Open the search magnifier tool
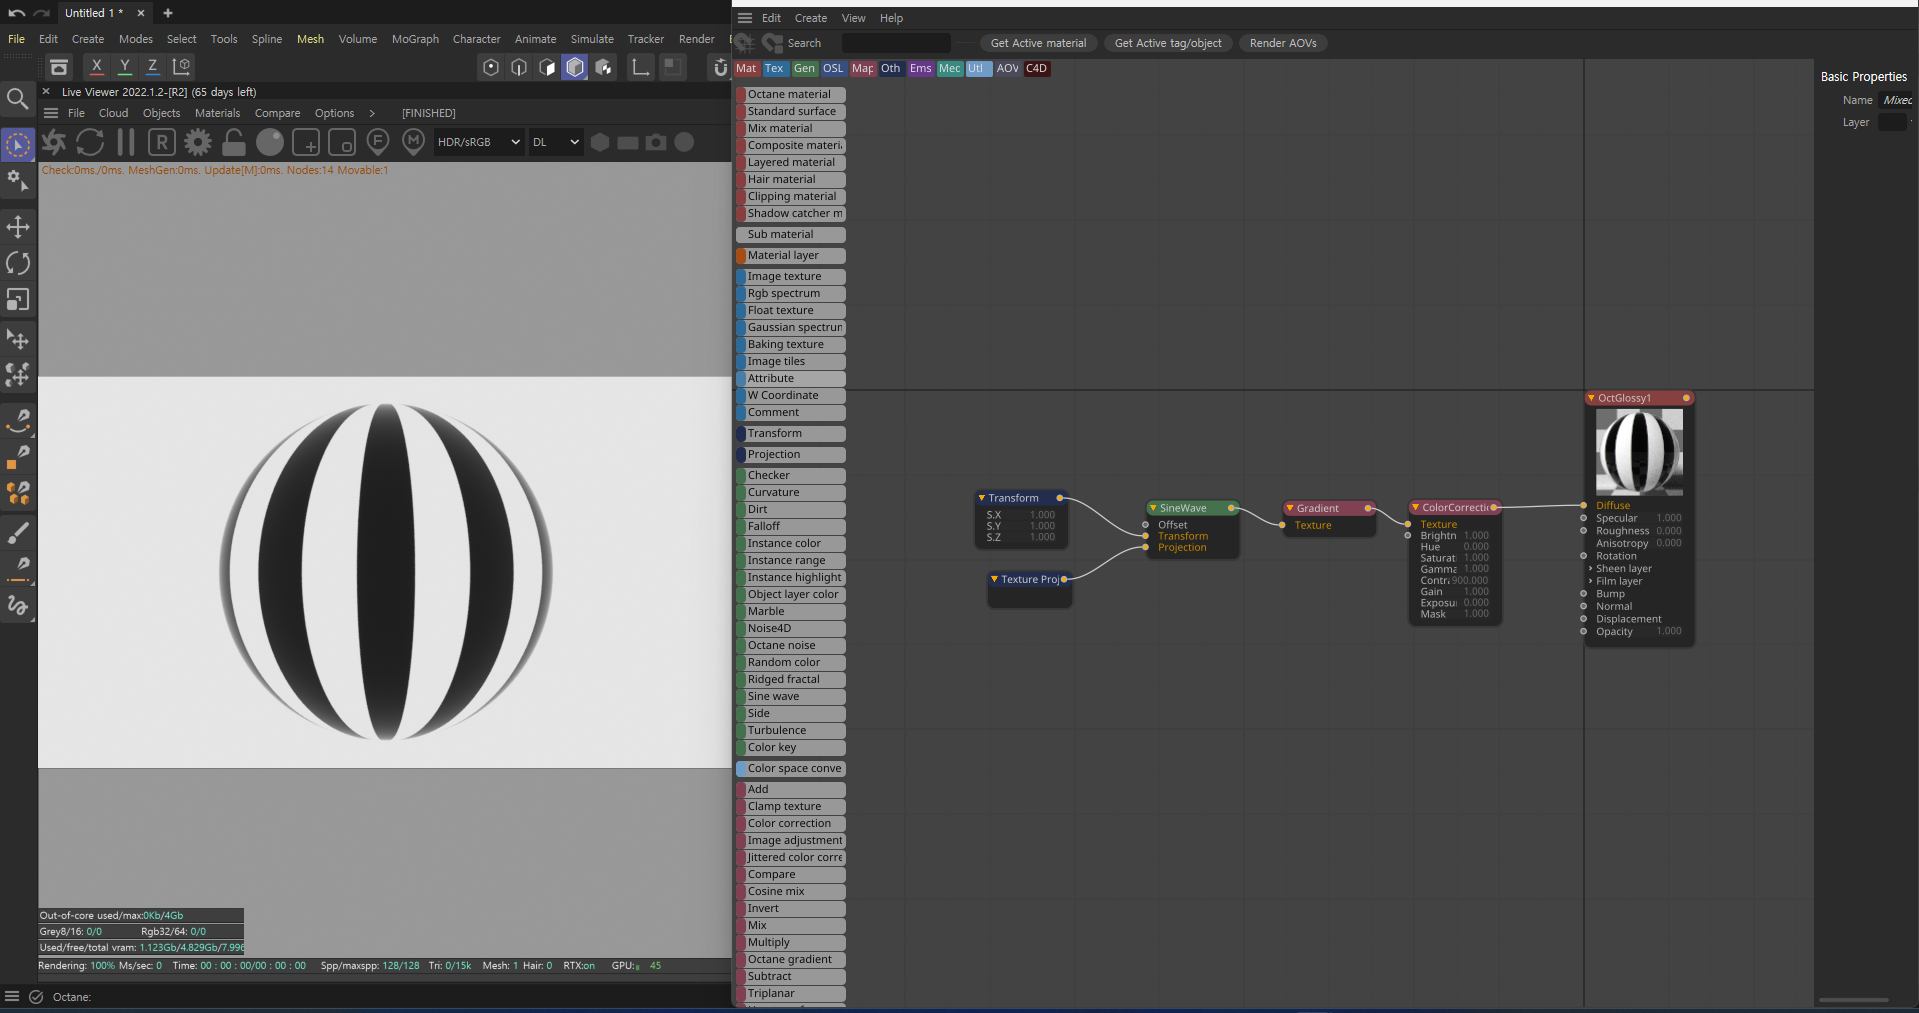The height and width of the screenshot is (1013, 1919). (x=18, y=99)
